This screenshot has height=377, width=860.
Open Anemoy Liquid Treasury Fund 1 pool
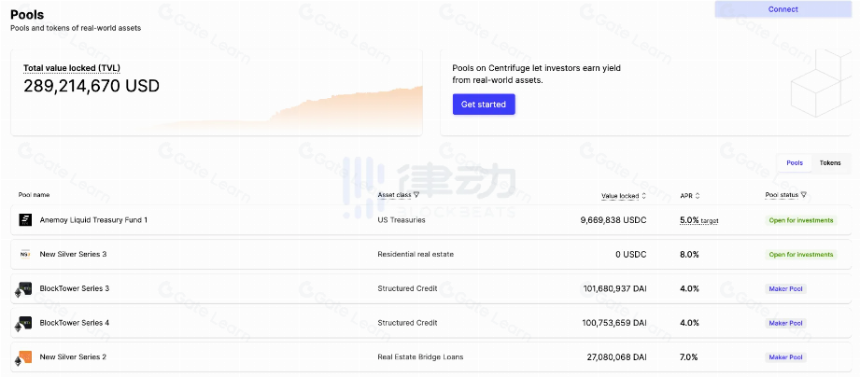coord(431,220)
